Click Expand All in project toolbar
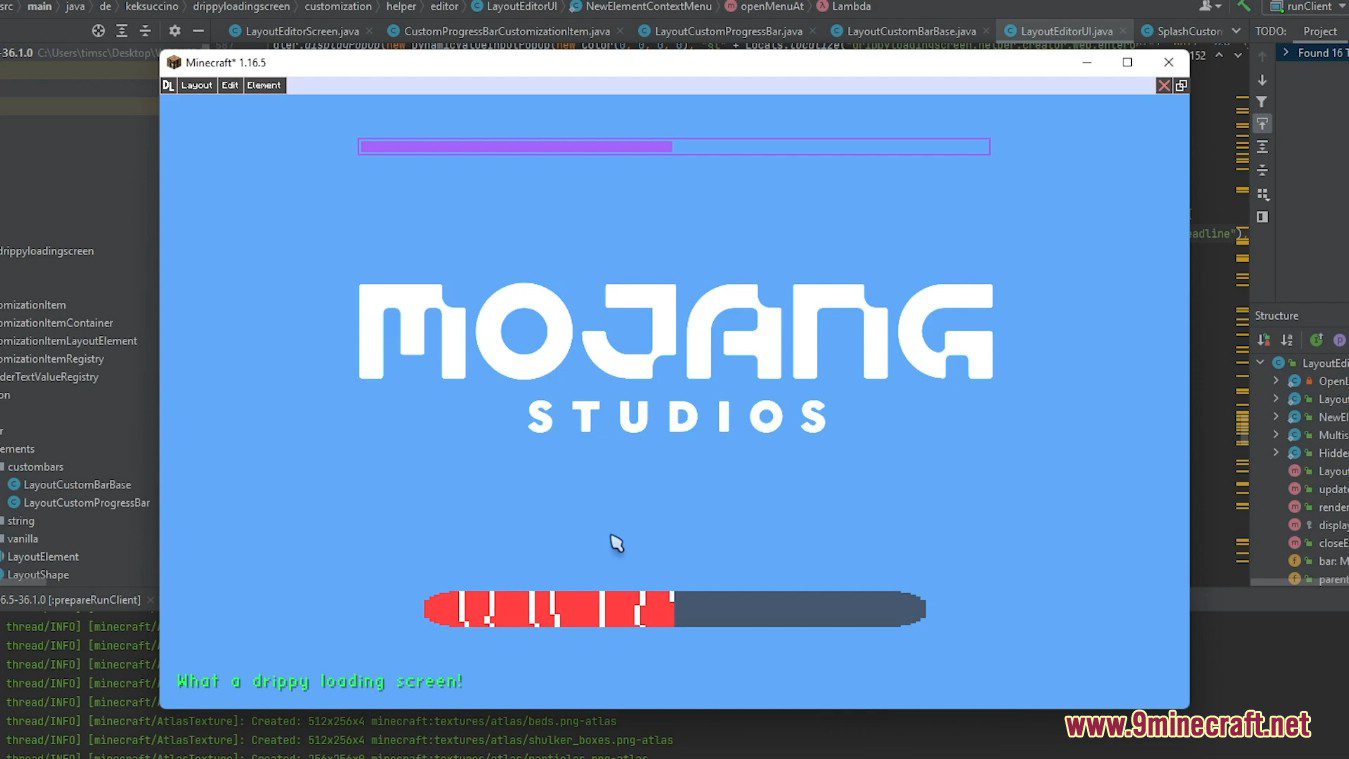 pos(122,31)
